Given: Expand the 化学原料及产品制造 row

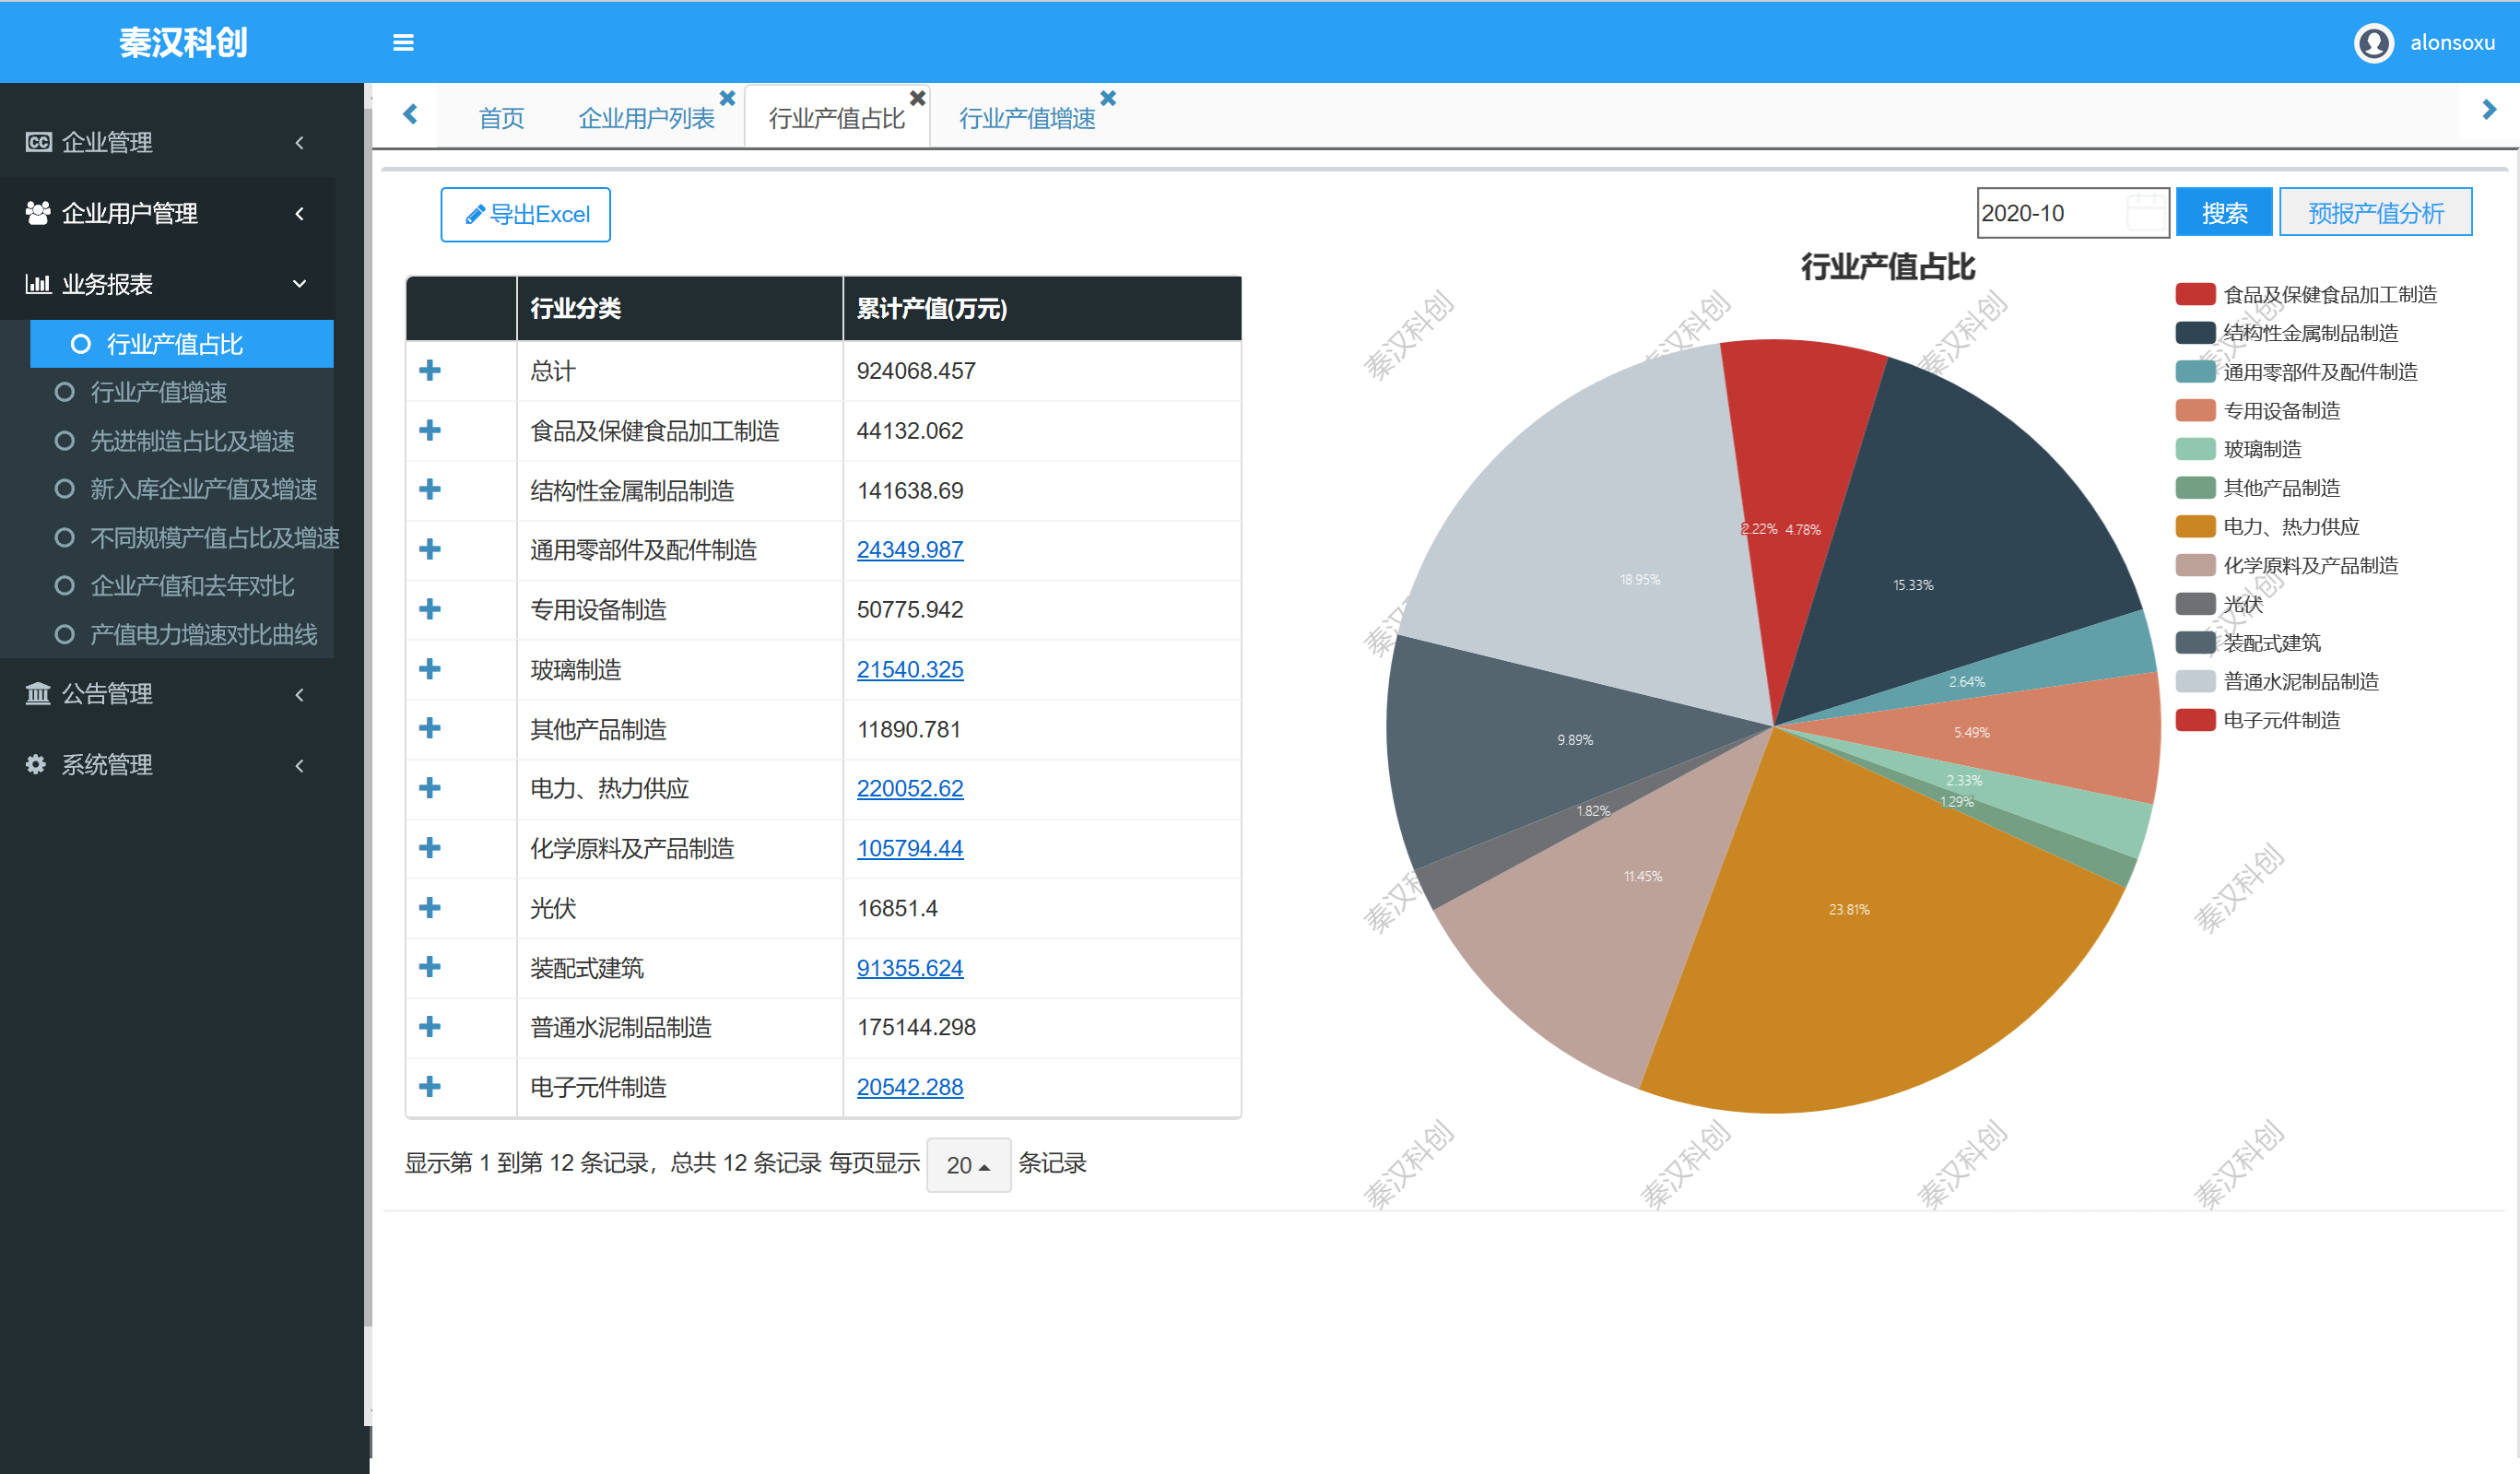Looking at the screenshot, I should pos(430,848).
